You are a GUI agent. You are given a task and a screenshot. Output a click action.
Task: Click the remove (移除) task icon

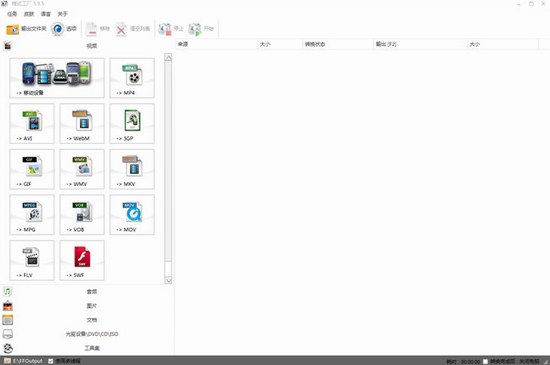pyautogui.click(x=92, y=29)
